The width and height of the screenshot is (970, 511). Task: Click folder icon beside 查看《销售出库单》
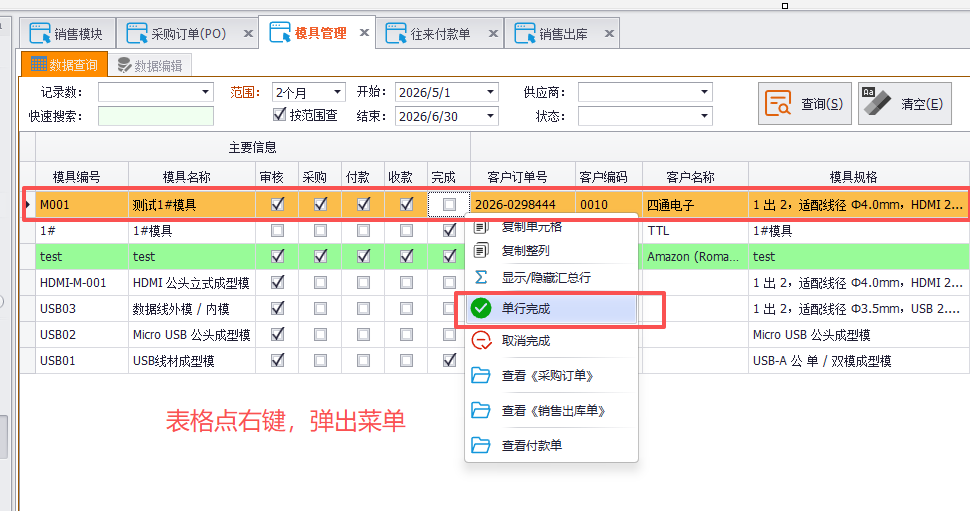[x=481, y=410]
